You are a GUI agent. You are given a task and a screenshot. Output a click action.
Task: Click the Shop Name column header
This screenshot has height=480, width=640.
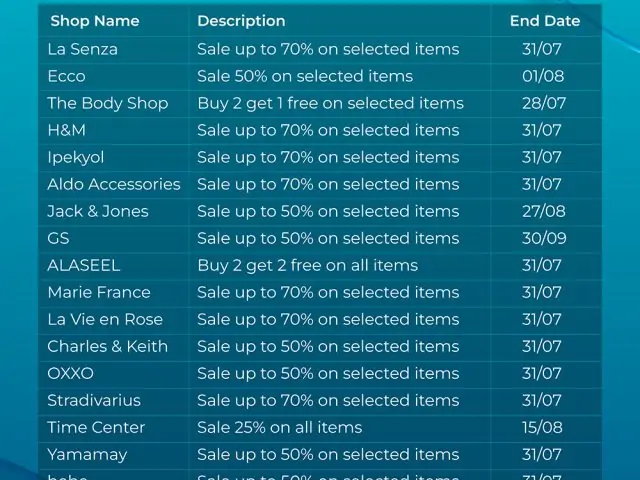[95, 21]
